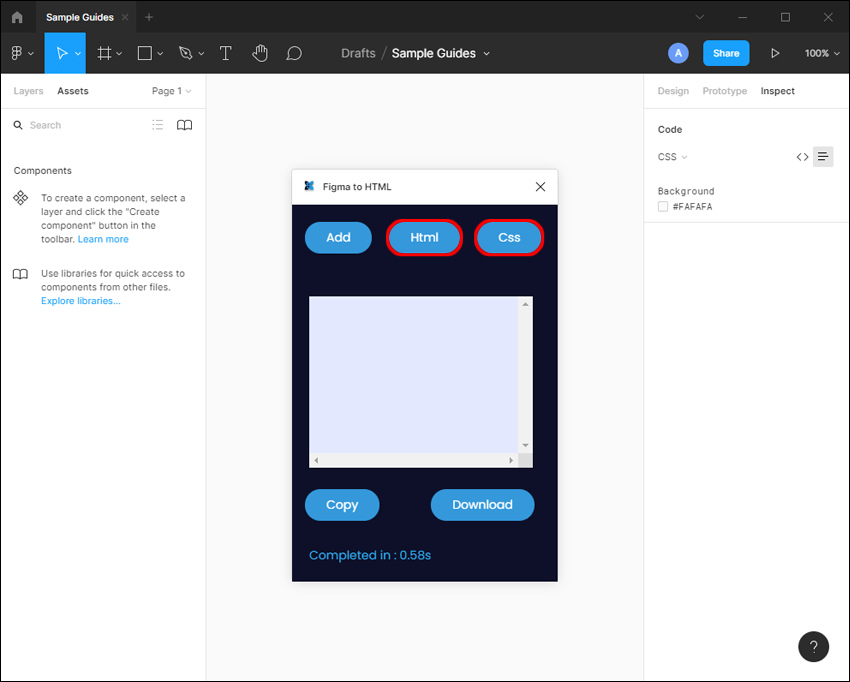This screenshot has height=682, width=850.
Task: Open the zoom percentage dropdown
Action: click(820, 53)
